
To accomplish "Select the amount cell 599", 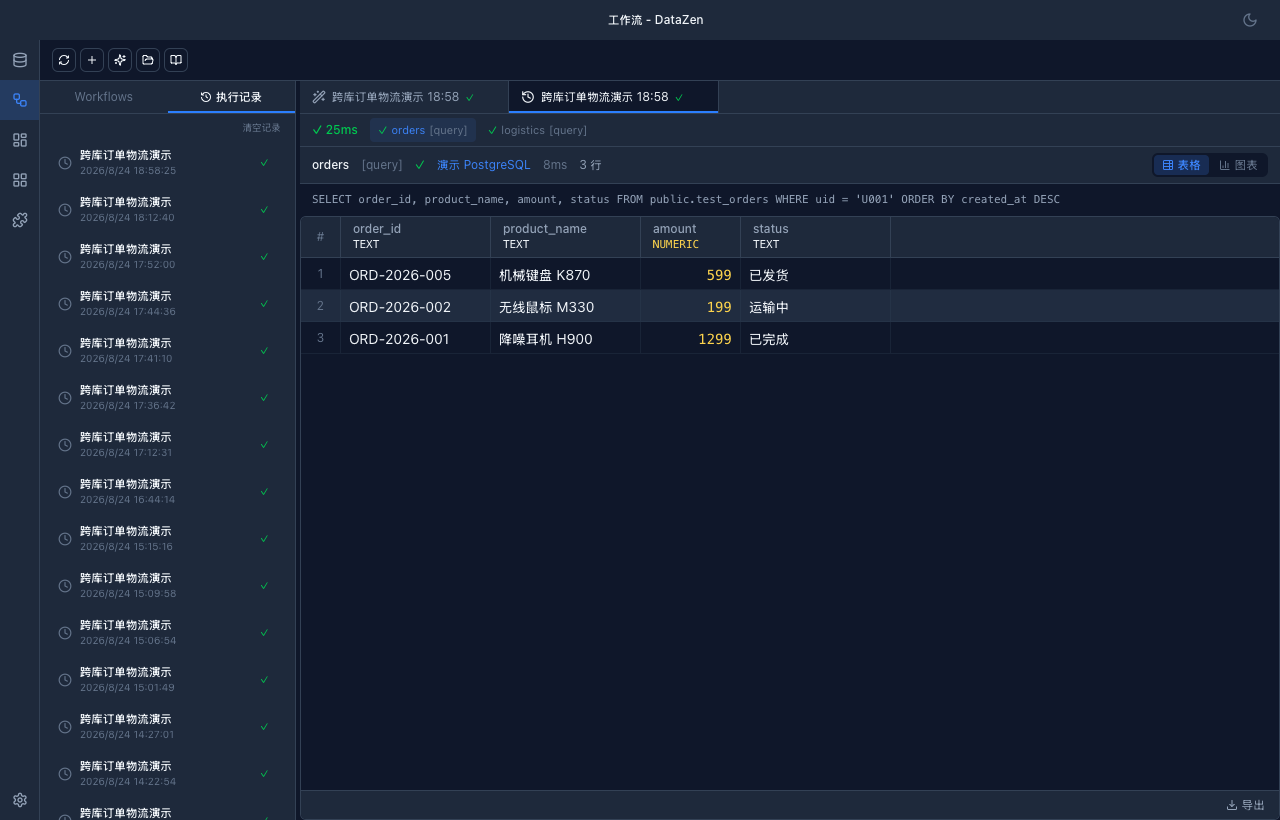I will (690, 274).
